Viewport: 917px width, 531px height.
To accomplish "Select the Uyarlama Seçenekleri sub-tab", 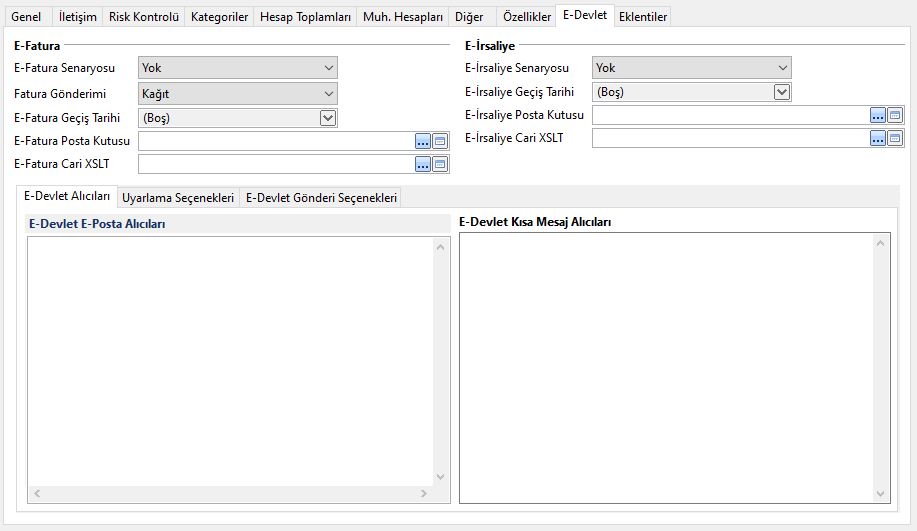I will click(177, 198).
